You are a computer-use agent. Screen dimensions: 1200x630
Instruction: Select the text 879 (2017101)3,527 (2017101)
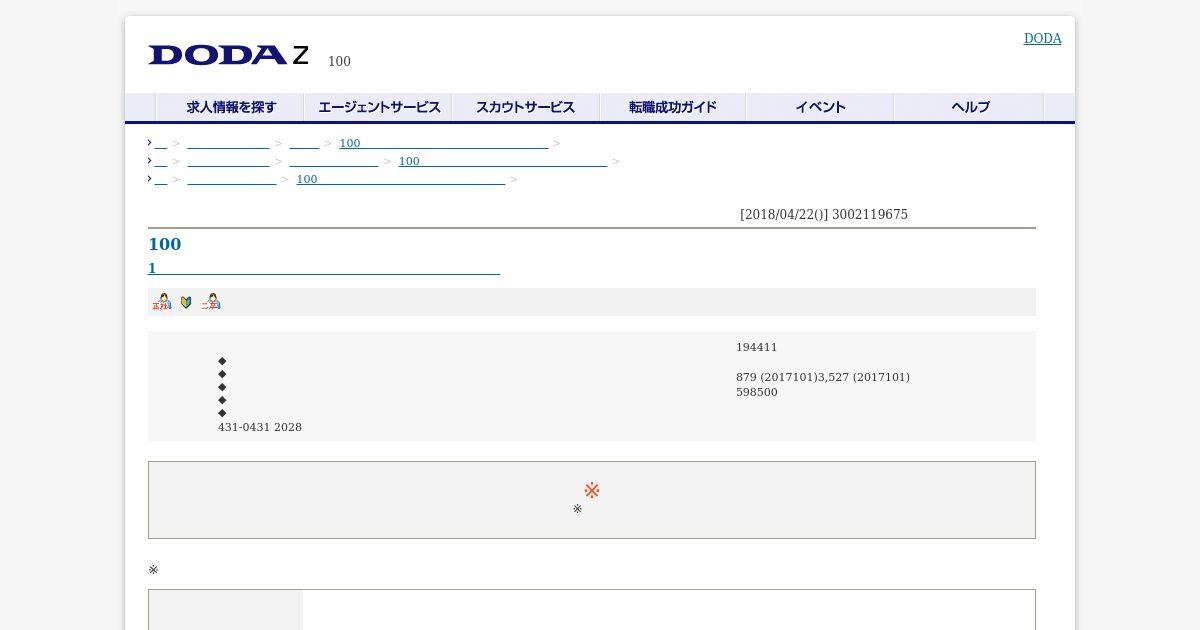pyautogui.click(x=823, y=377)
